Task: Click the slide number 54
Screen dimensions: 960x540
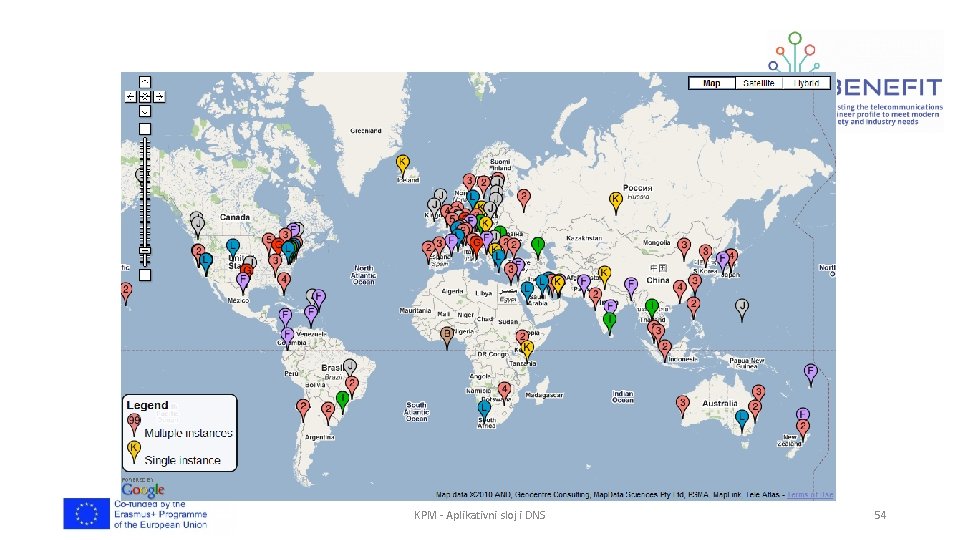Action: click(x=880, y=516)
